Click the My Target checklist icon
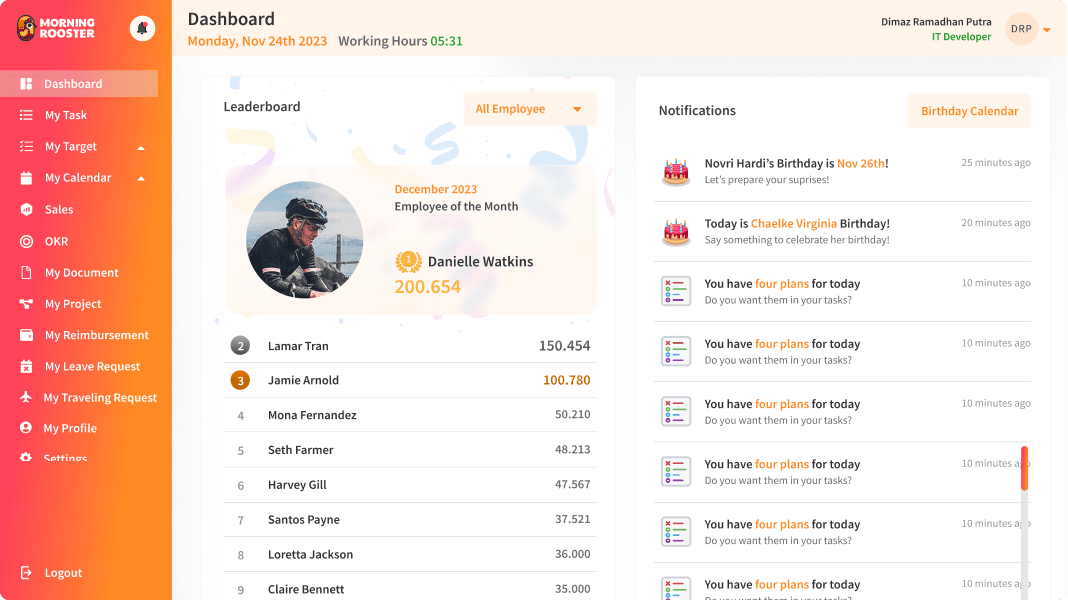The height and width of the screenshot is (600, 1068). click(27, 146)
